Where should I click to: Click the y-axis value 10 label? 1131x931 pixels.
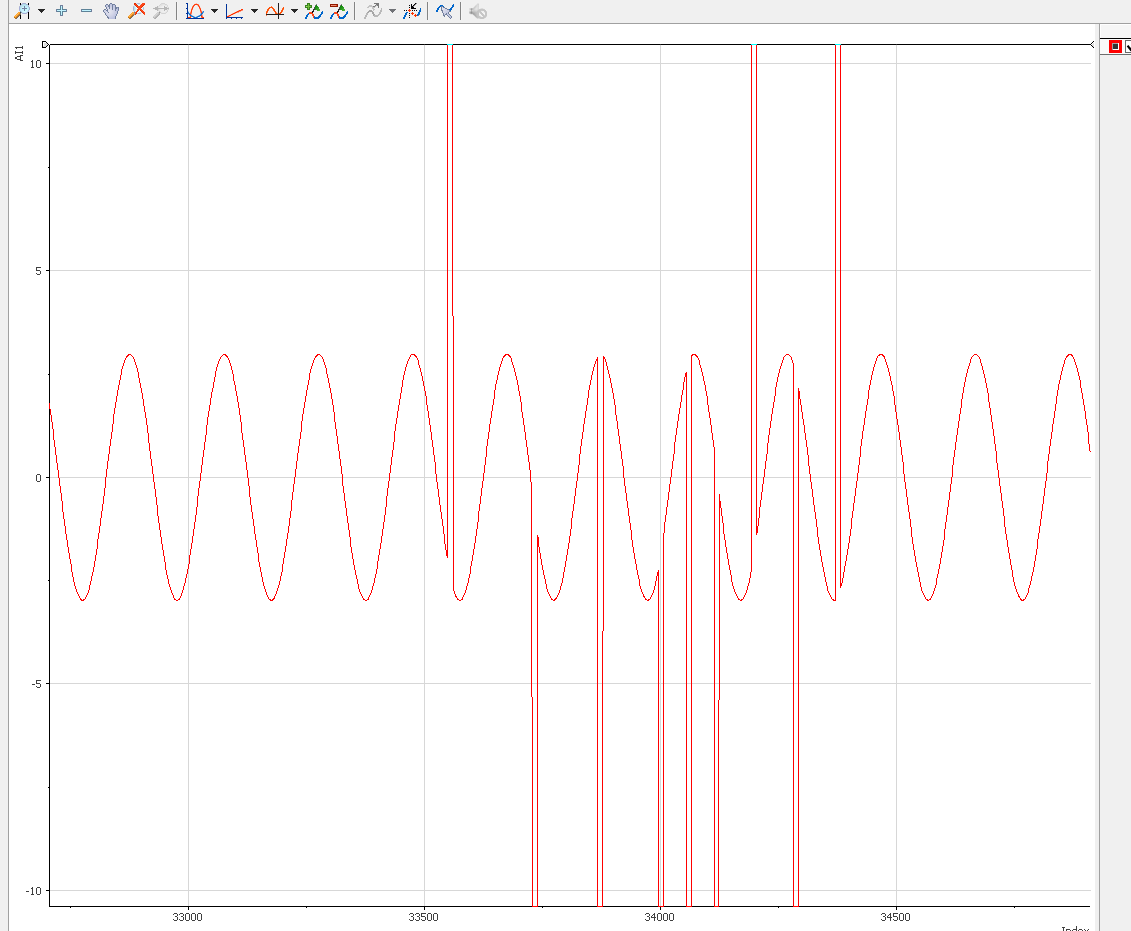36,64
